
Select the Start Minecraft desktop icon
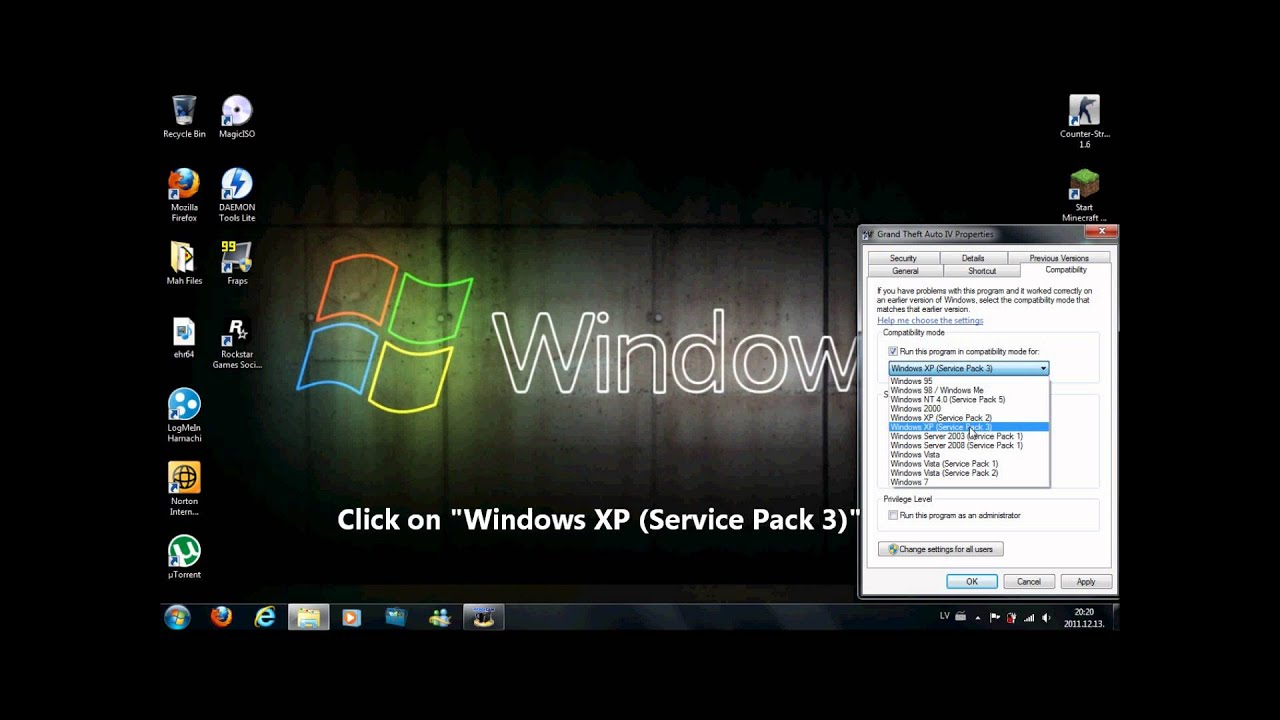tap(1085, 195)
